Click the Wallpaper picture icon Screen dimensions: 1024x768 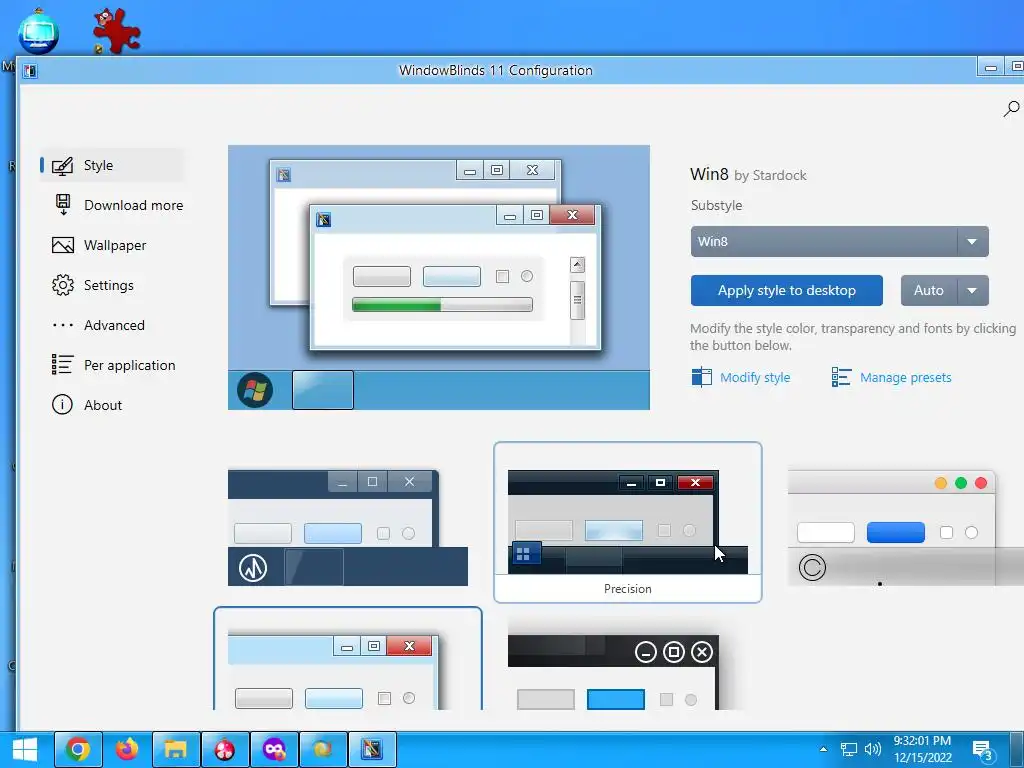63,246
